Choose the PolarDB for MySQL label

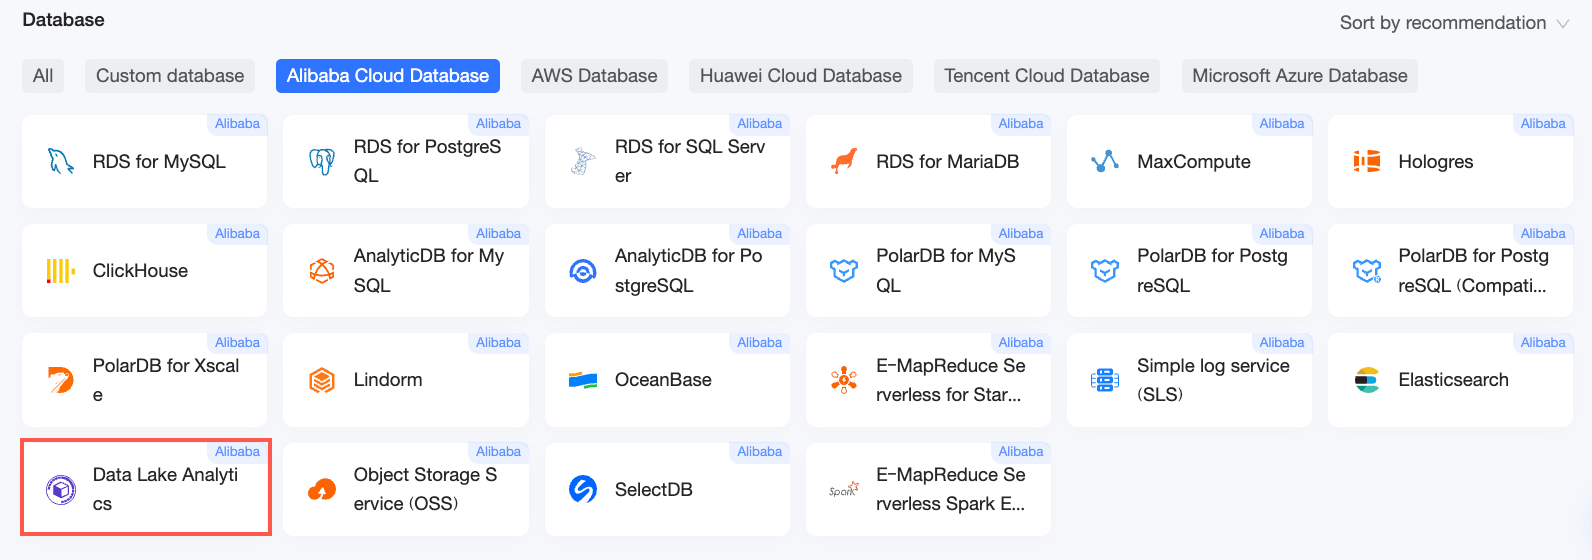pos(946,271)
